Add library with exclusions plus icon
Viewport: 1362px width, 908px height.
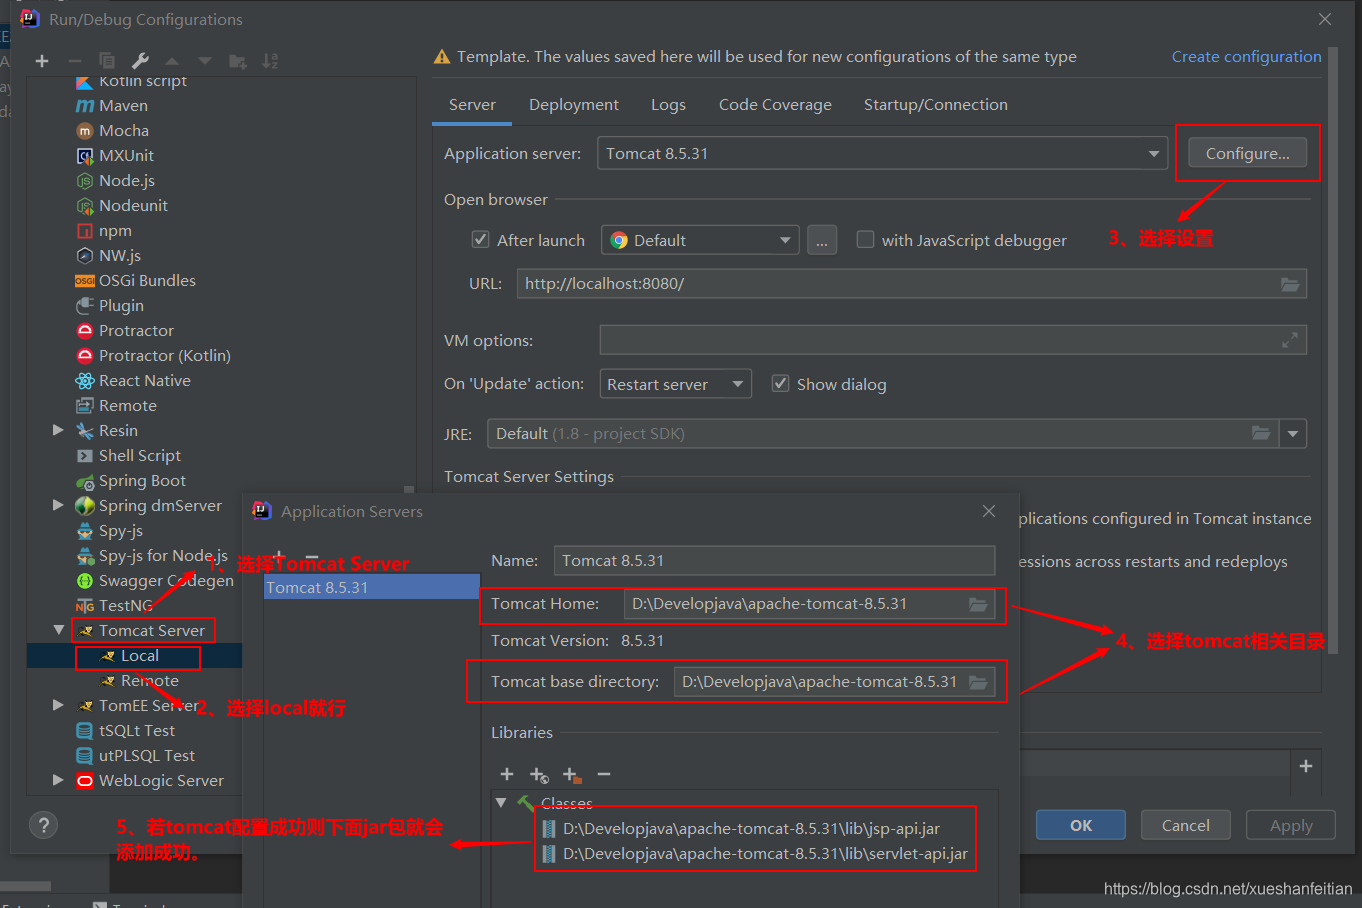(572, 775)
